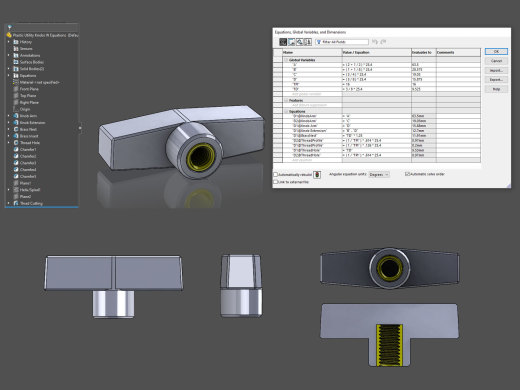
Task: Uncheck Automatic solve order checkbox
Action: [407, 174]
